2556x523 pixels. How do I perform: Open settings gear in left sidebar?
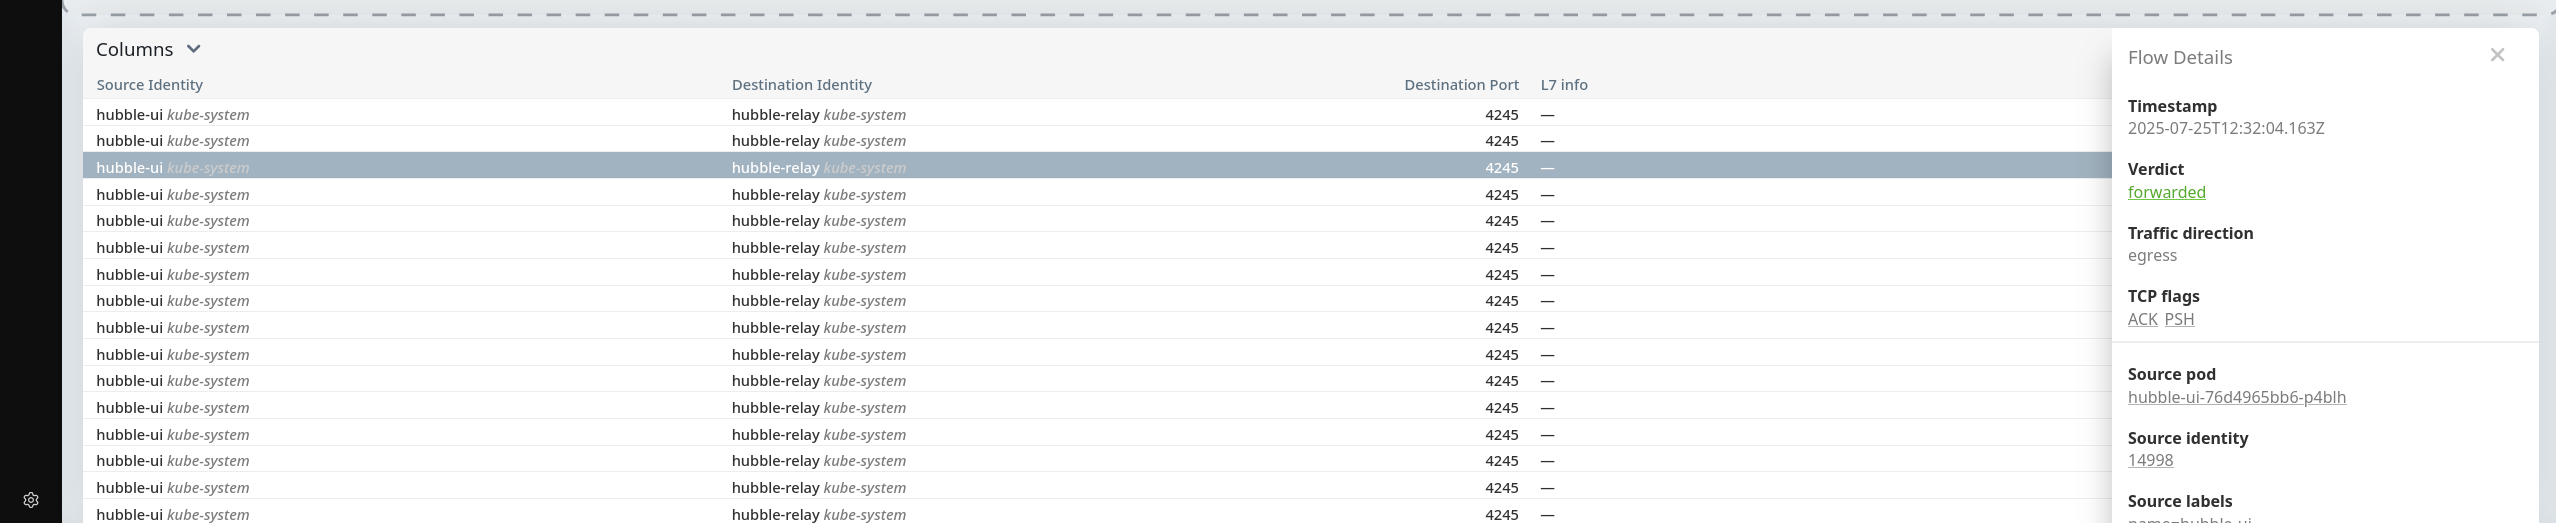point(31,500)
